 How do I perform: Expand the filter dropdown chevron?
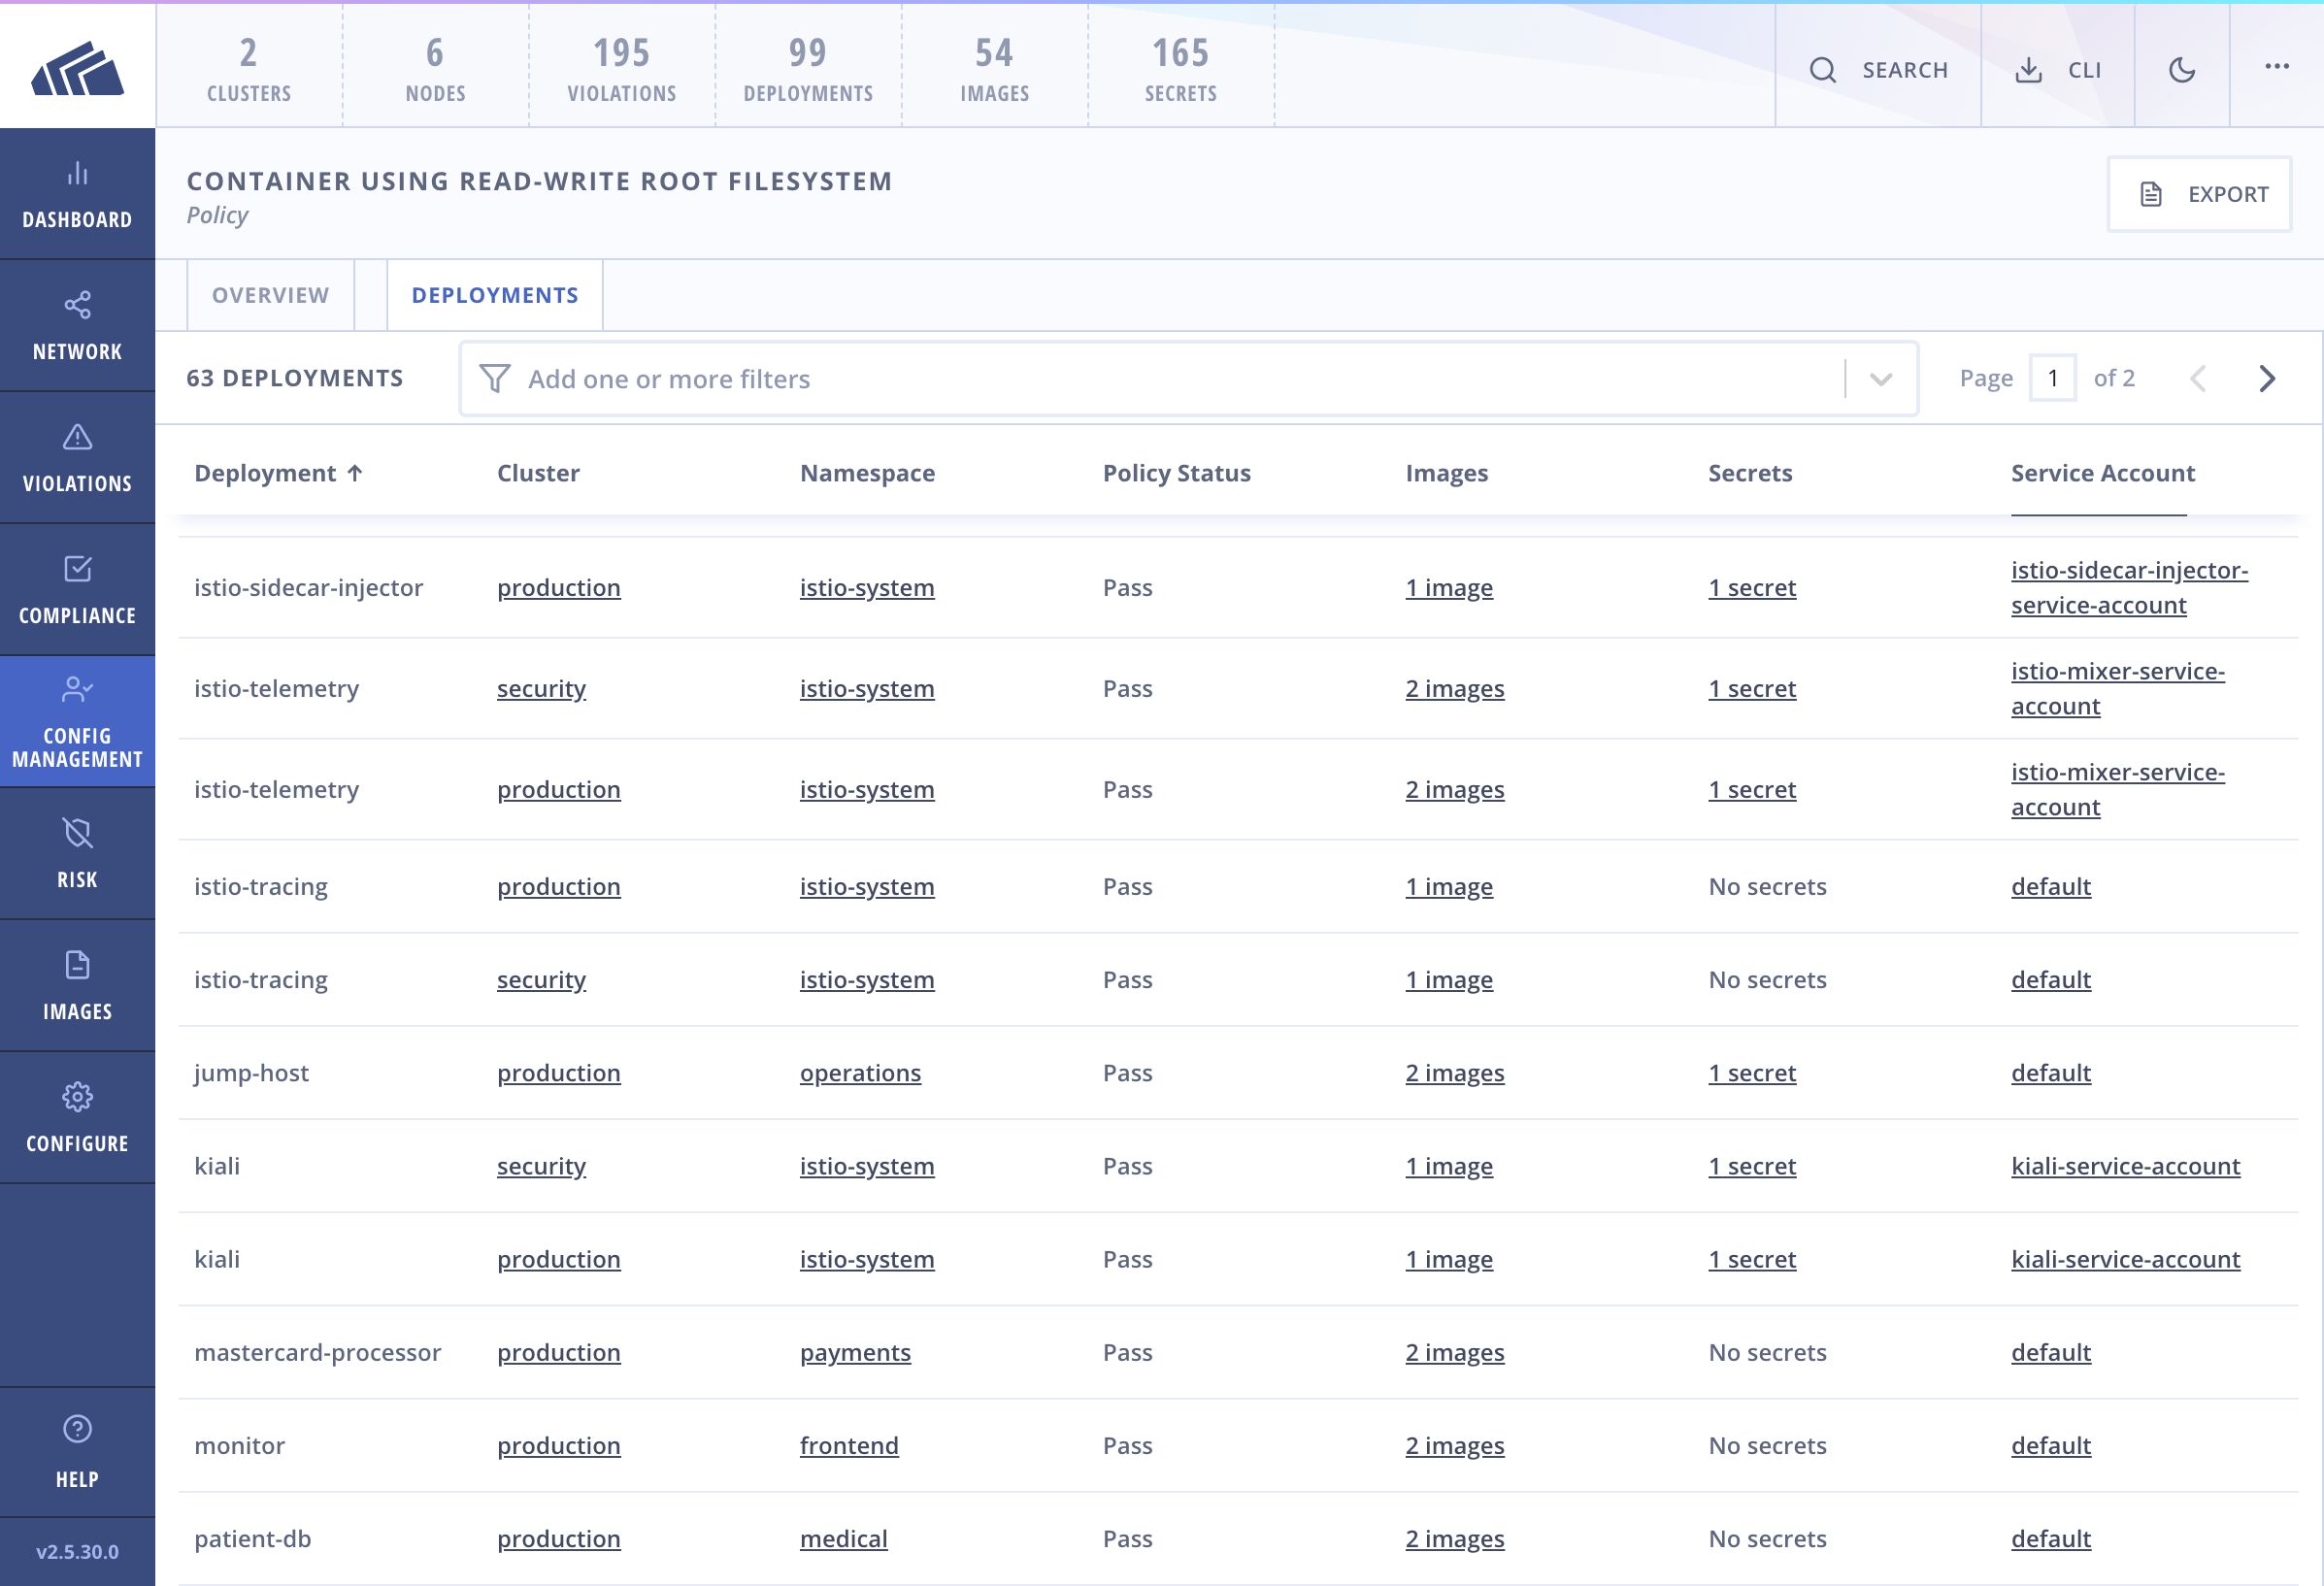(1881, 379)
